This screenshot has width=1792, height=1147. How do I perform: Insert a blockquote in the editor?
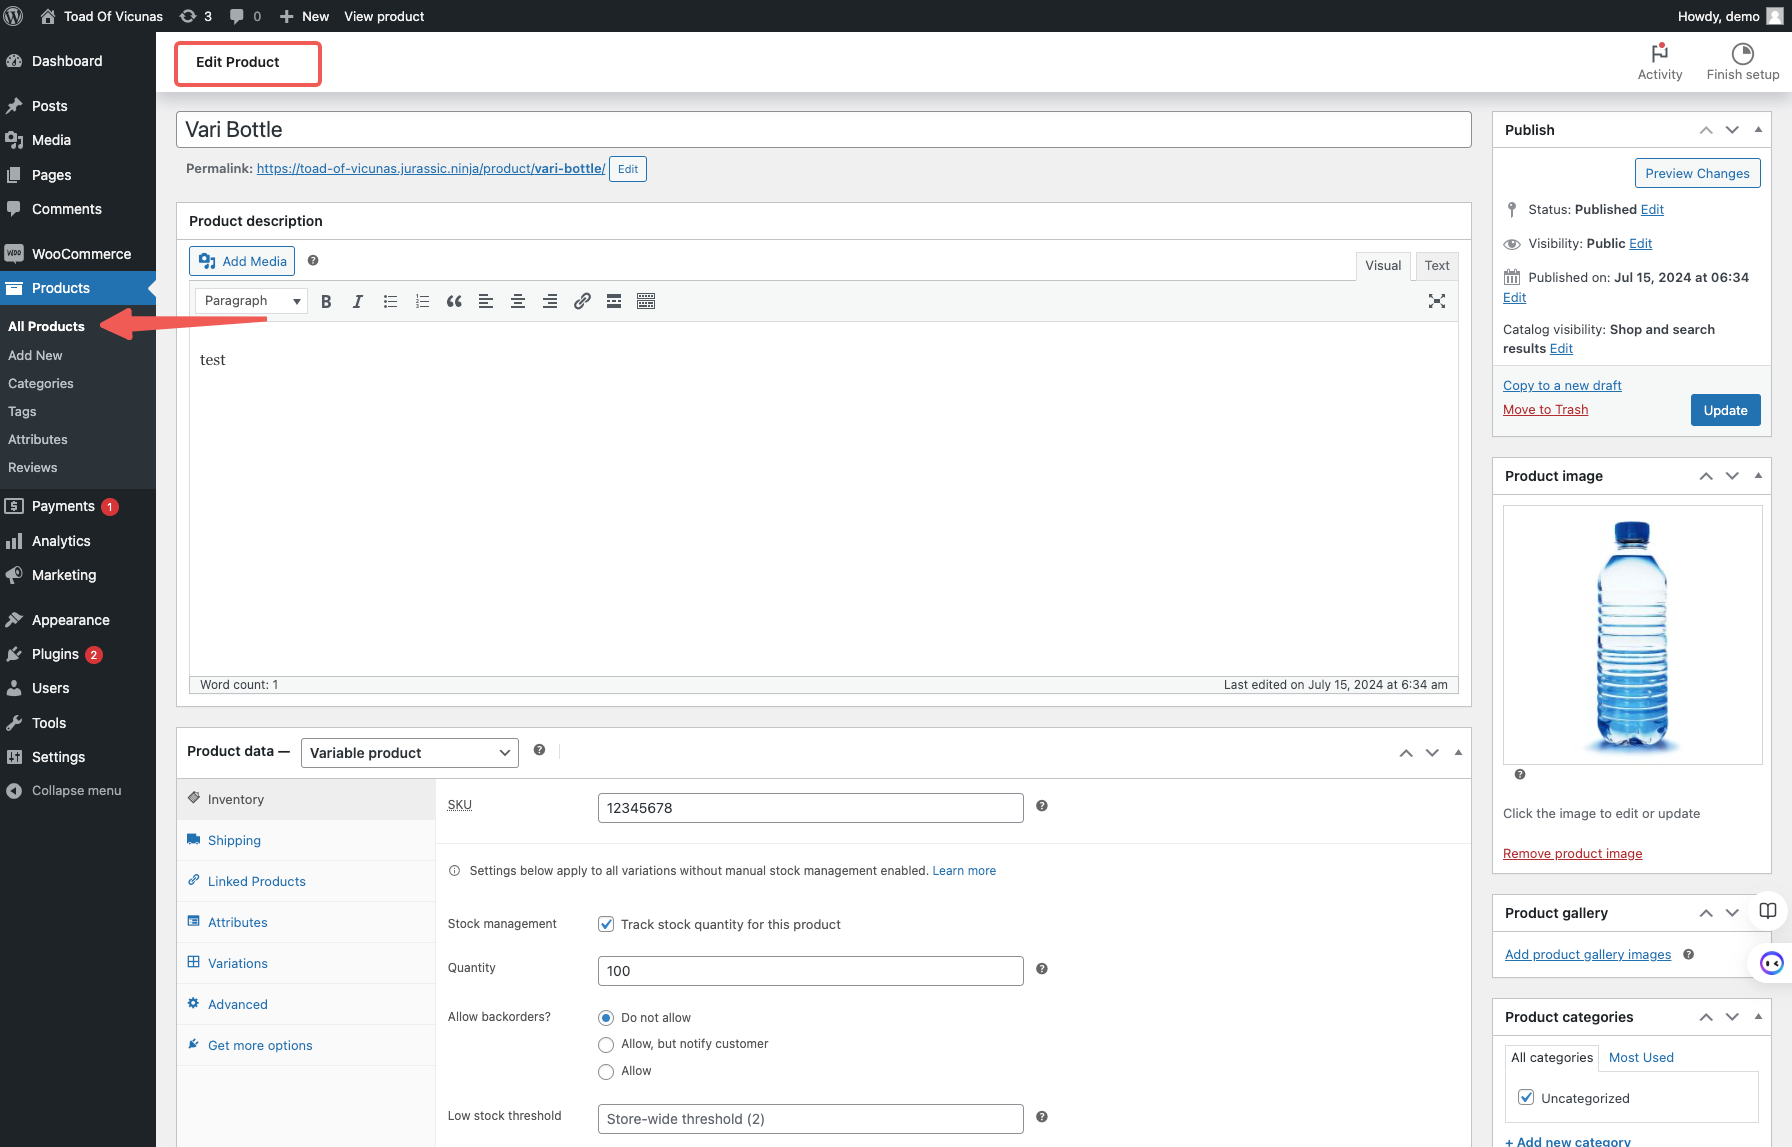(454, 301)
